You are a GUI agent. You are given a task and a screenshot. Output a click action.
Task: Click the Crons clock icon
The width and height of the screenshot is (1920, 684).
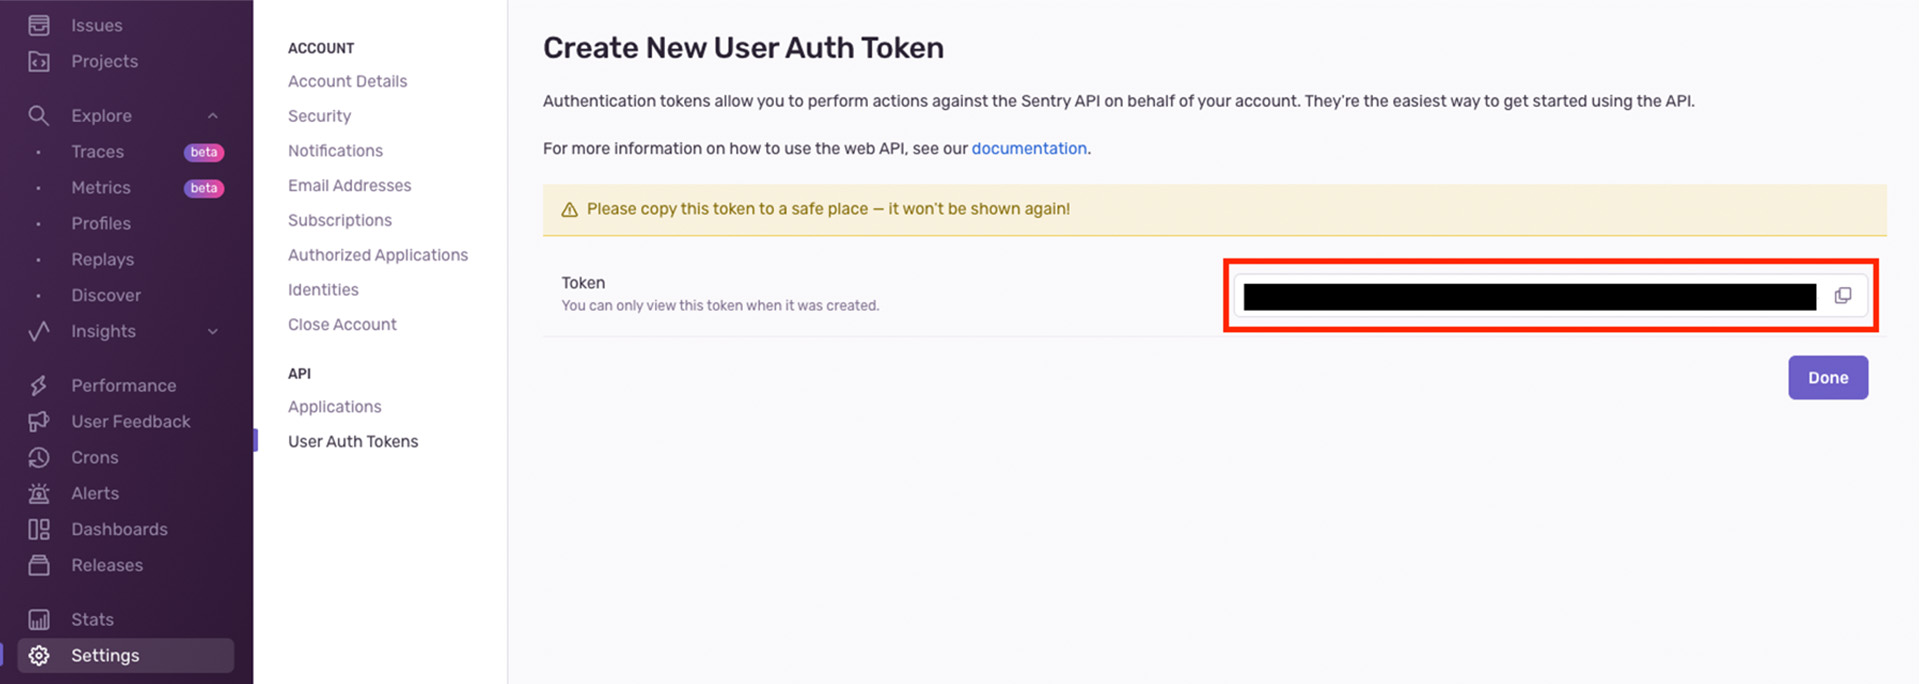tap(39, 458)
